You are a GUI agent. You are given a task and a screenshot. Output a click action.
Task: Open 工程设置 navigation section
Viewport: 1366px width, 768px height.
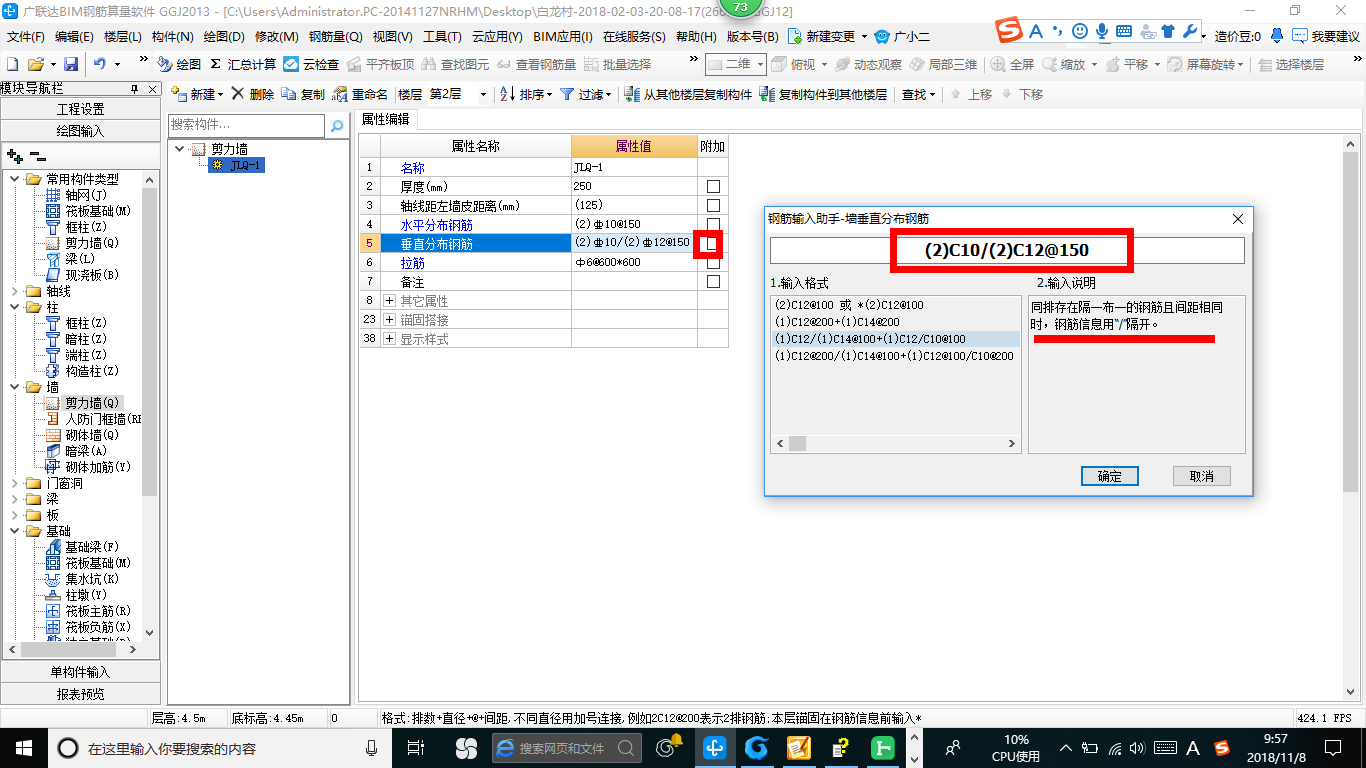pyautogui.click(x=80, y=109)
